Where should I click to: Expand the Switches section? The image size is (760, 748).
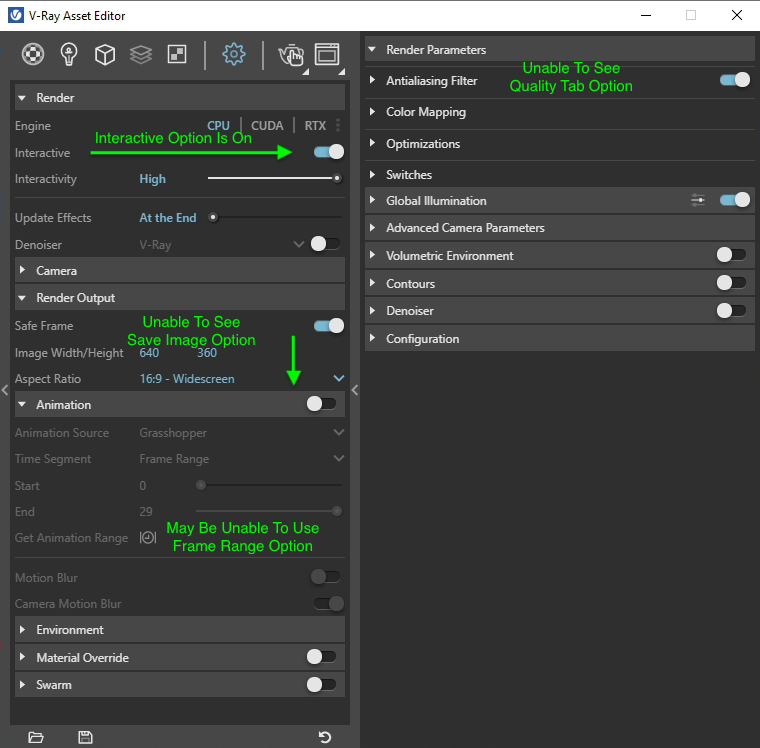560,175
